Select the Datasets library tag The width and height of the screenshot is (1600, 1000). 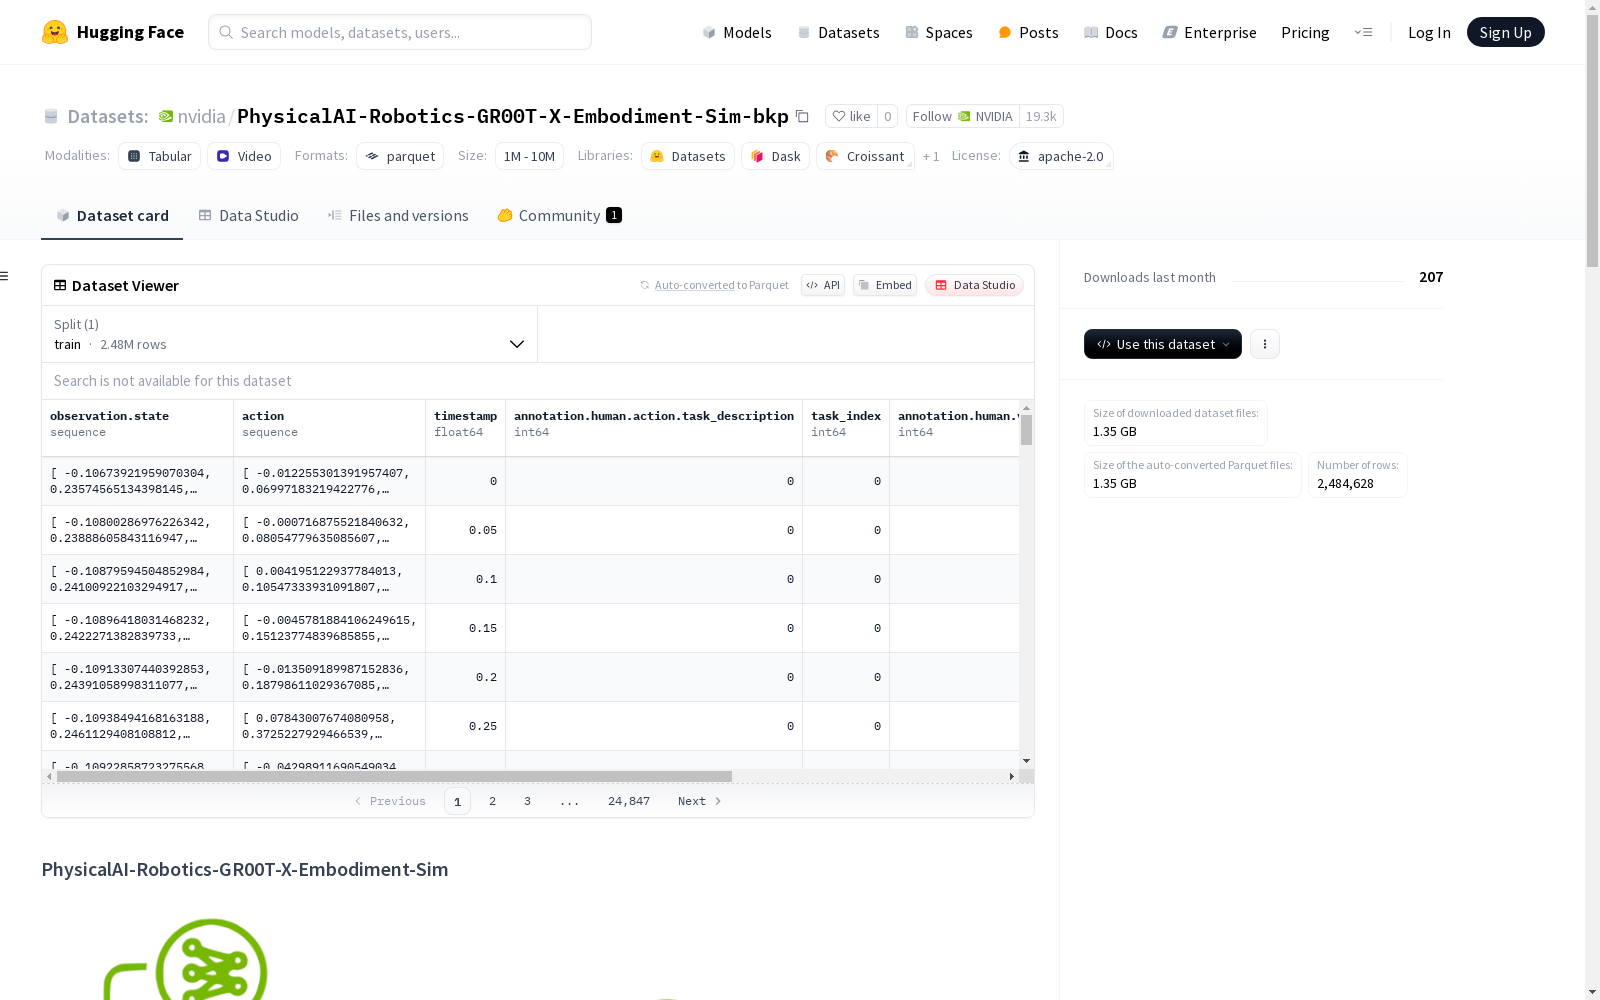[688, 156]
